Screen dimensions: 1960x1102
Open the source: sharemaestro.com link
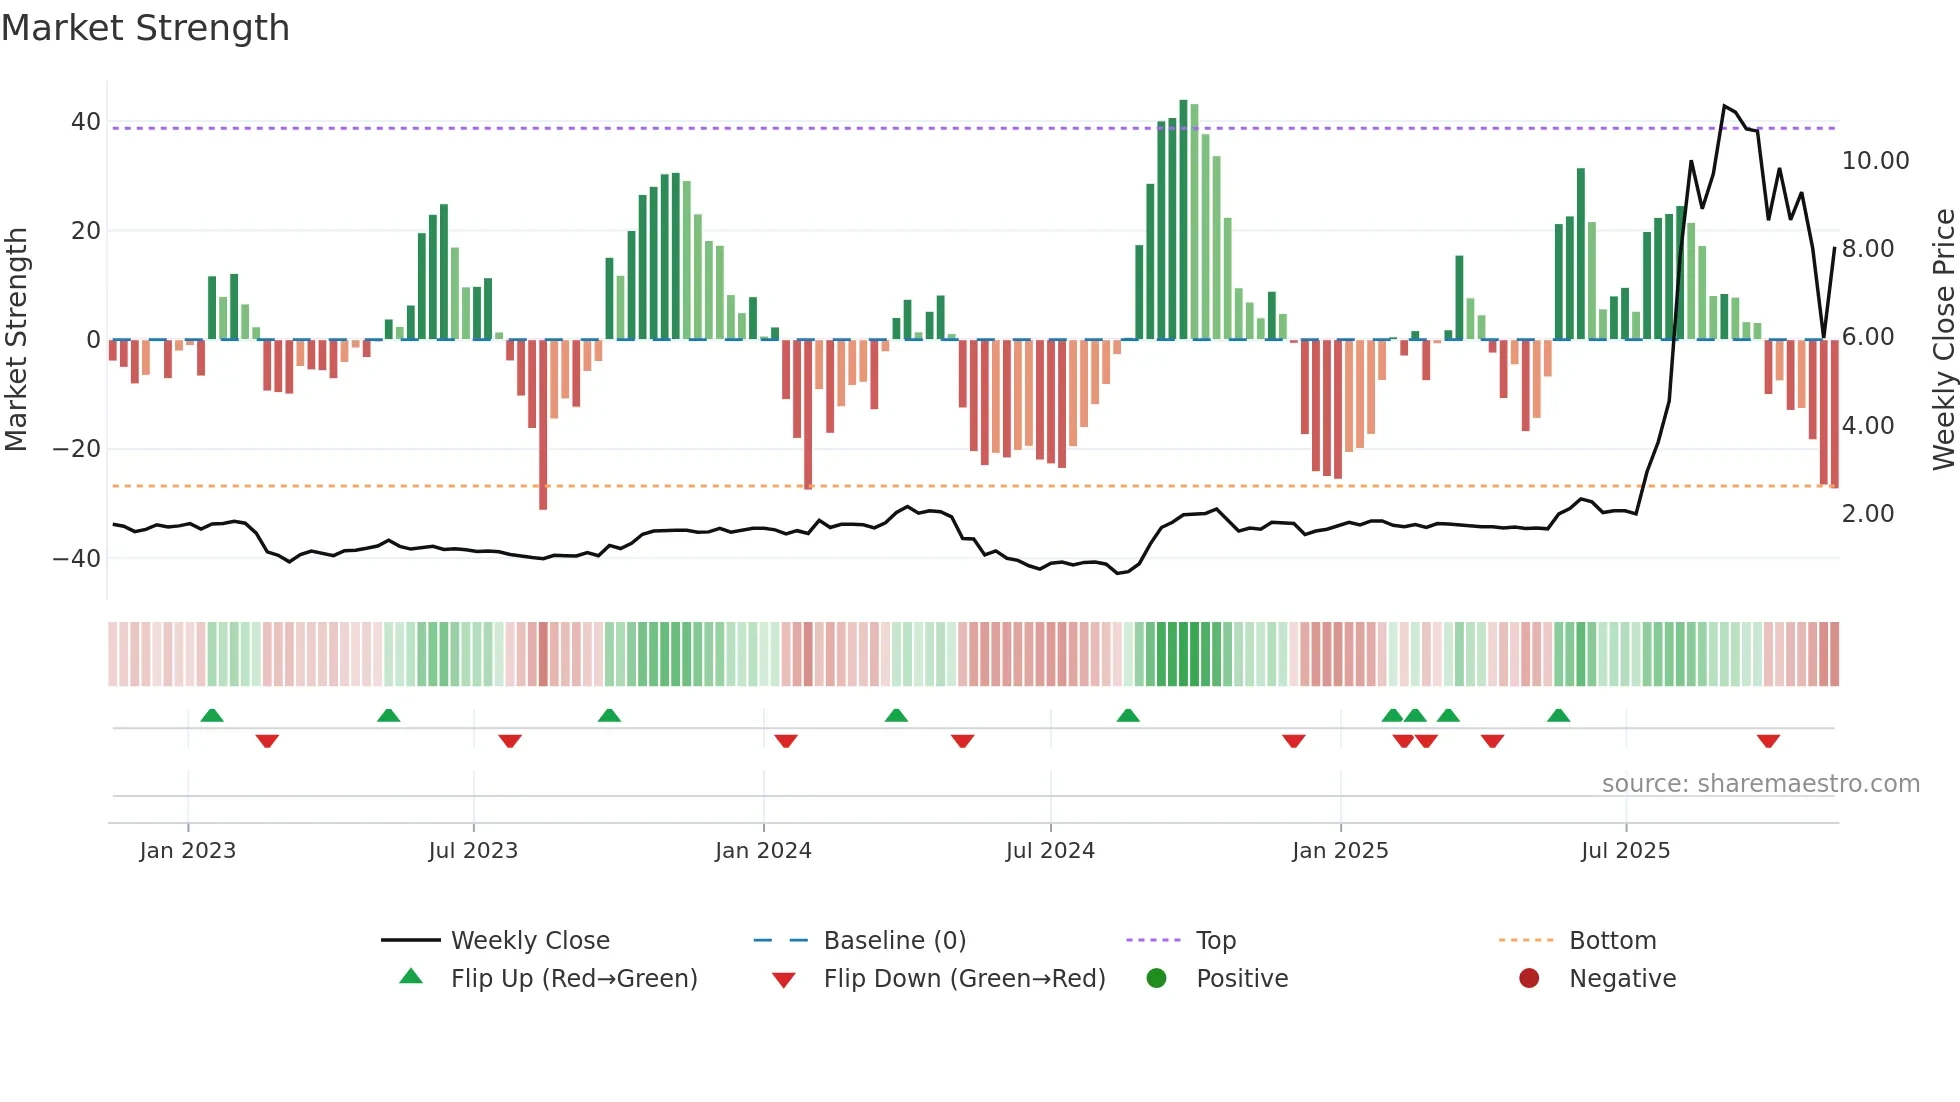[1760, 783]
